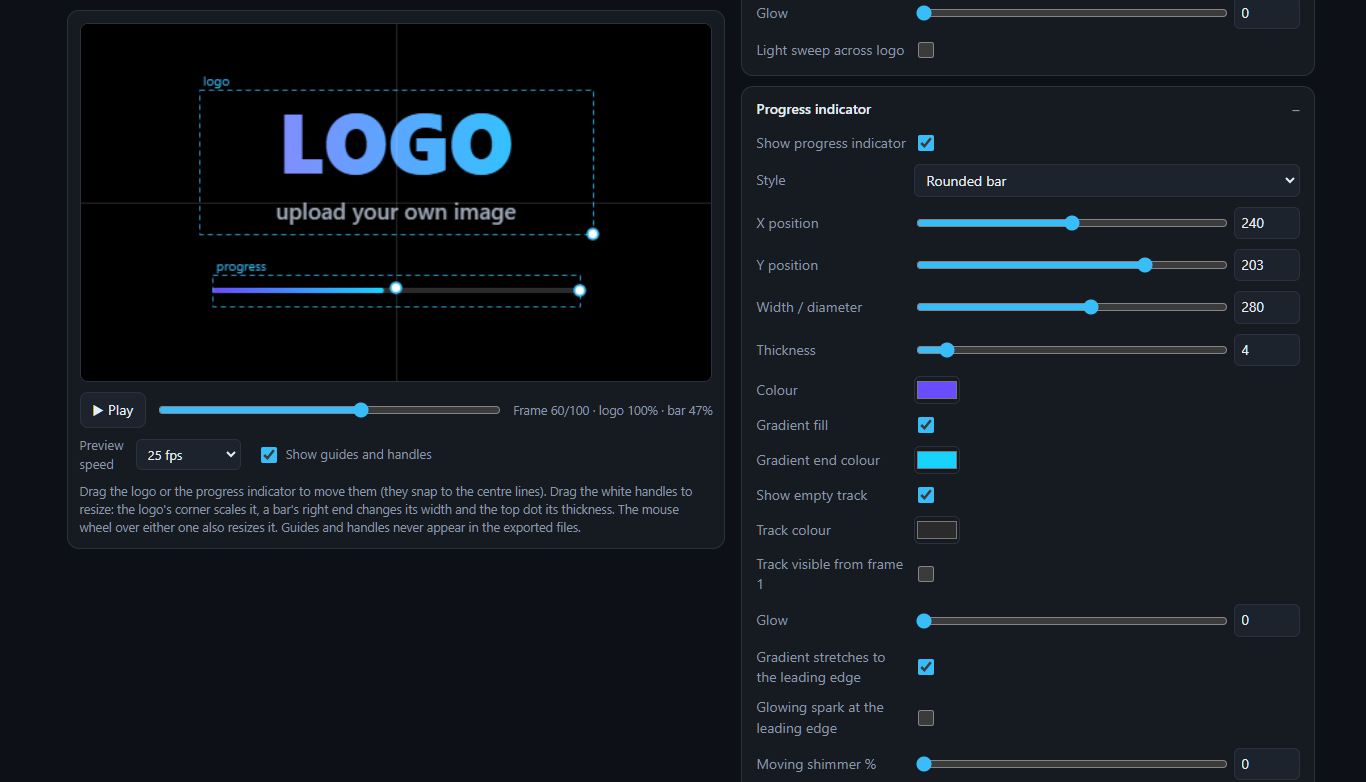Click the Y position value field 203
The height and width of the screenshot is (782, 1366).
coord(1266,265)
